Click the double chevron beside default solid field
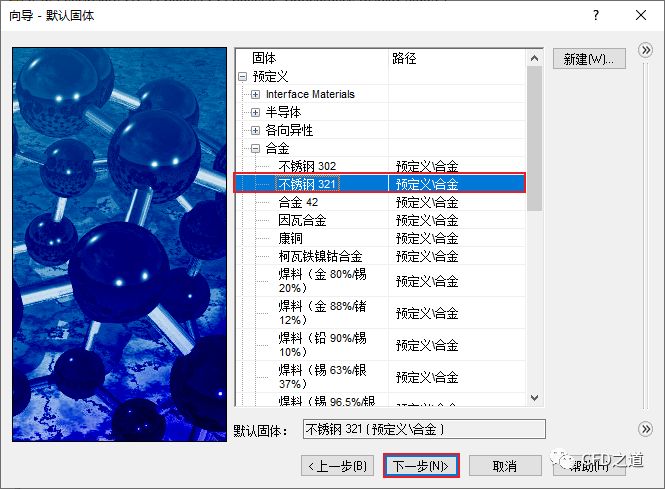The width and height of the screenshot is (665, 489). tap(645, 429)
